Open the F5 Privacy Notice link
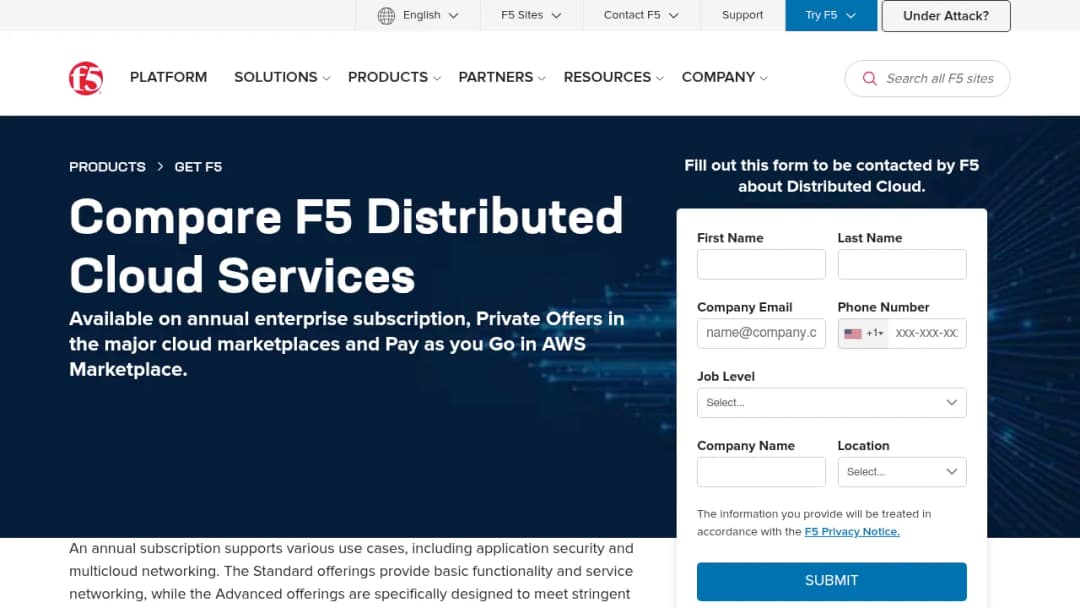The image size is (1080, 608). tap(852, 532)
